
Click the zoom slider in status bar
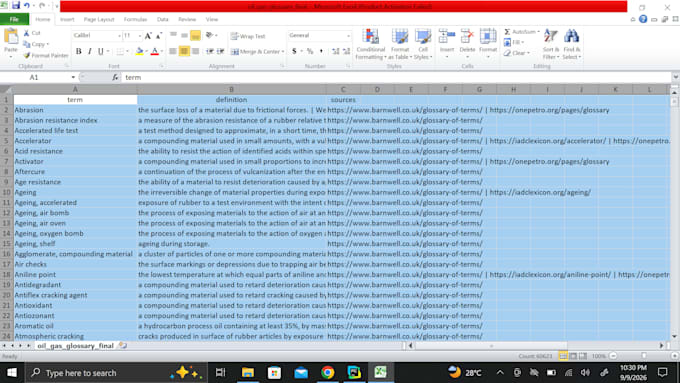644,356
